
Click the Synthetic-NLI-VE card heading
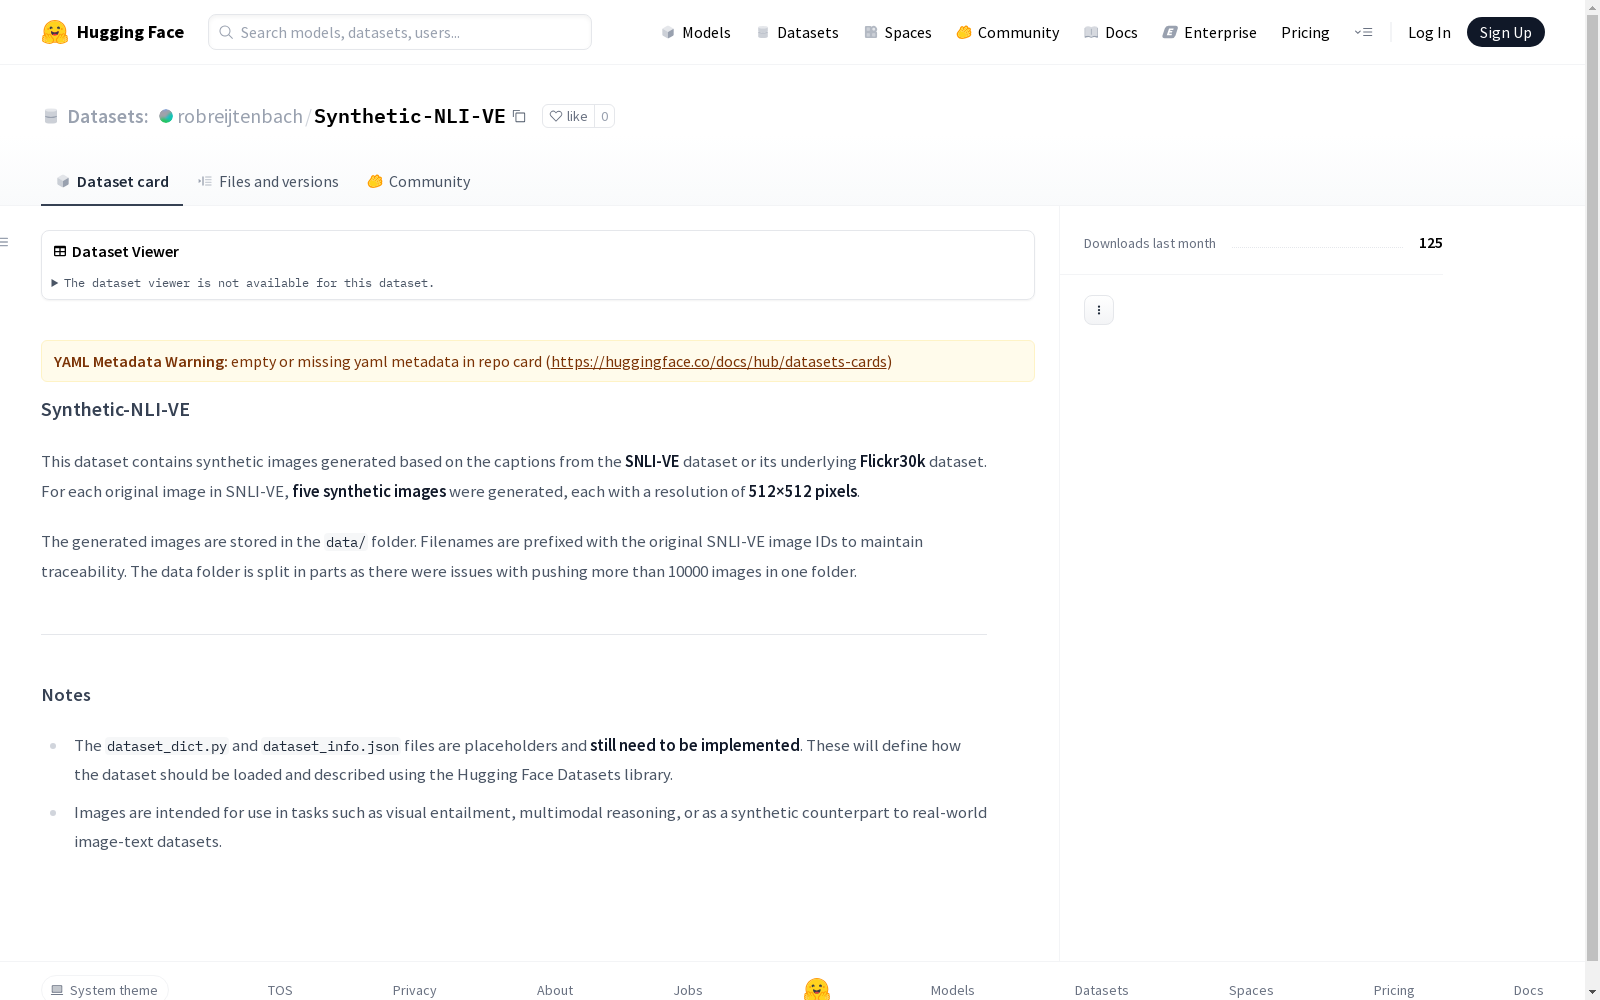115,409
